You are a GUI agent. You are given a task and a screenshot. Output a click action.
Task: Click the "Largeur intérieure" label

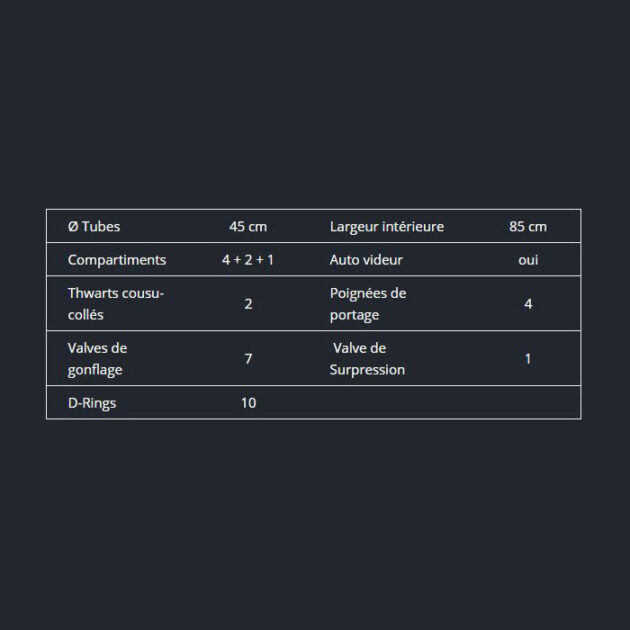[387, 227]
